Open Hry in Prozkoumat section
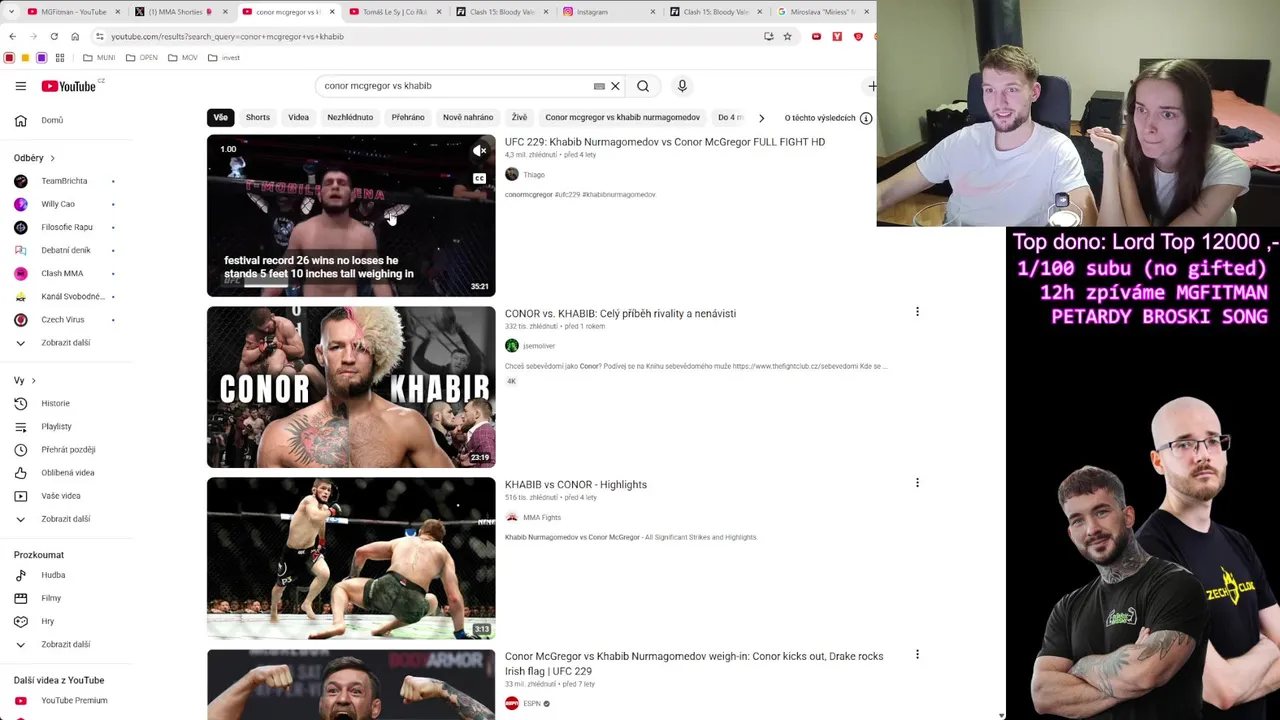 [x=47, y=621]
